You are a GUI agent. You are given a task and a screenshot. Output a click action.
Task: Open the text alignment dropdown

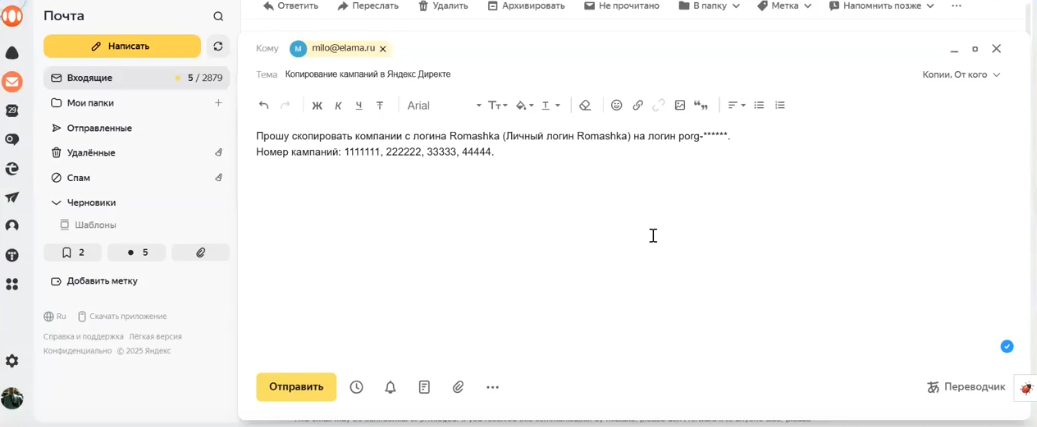[736, 105]
